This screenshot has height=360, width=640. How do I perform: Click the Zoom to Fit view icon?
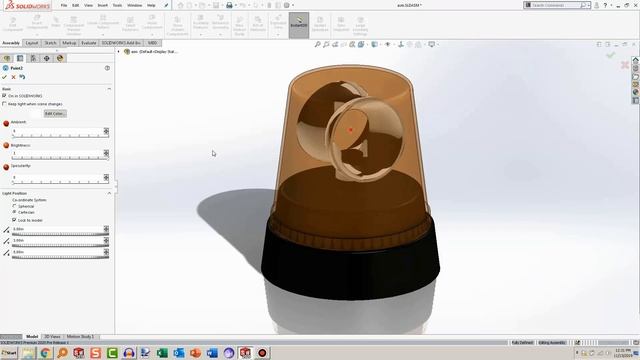click(318, 44)
